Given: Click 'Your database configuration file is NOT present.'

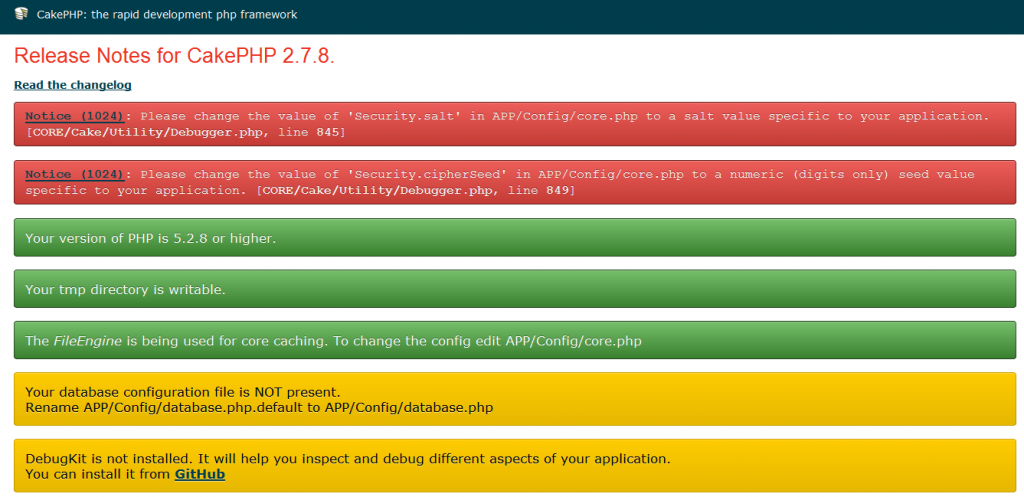Looking at the screenshot, I should [x=183, y=393].
